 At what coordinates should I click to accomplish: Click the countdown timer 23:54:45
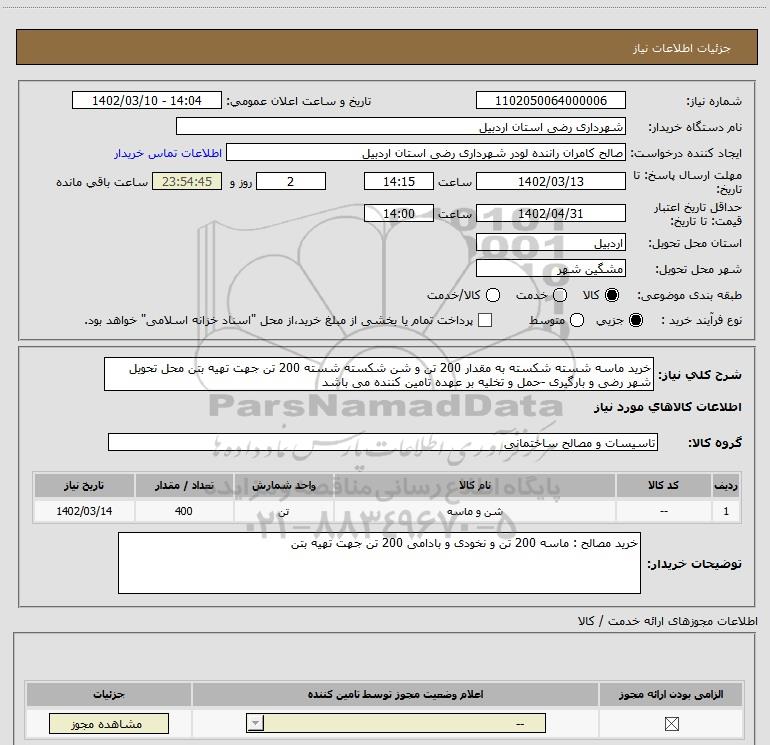187,181
